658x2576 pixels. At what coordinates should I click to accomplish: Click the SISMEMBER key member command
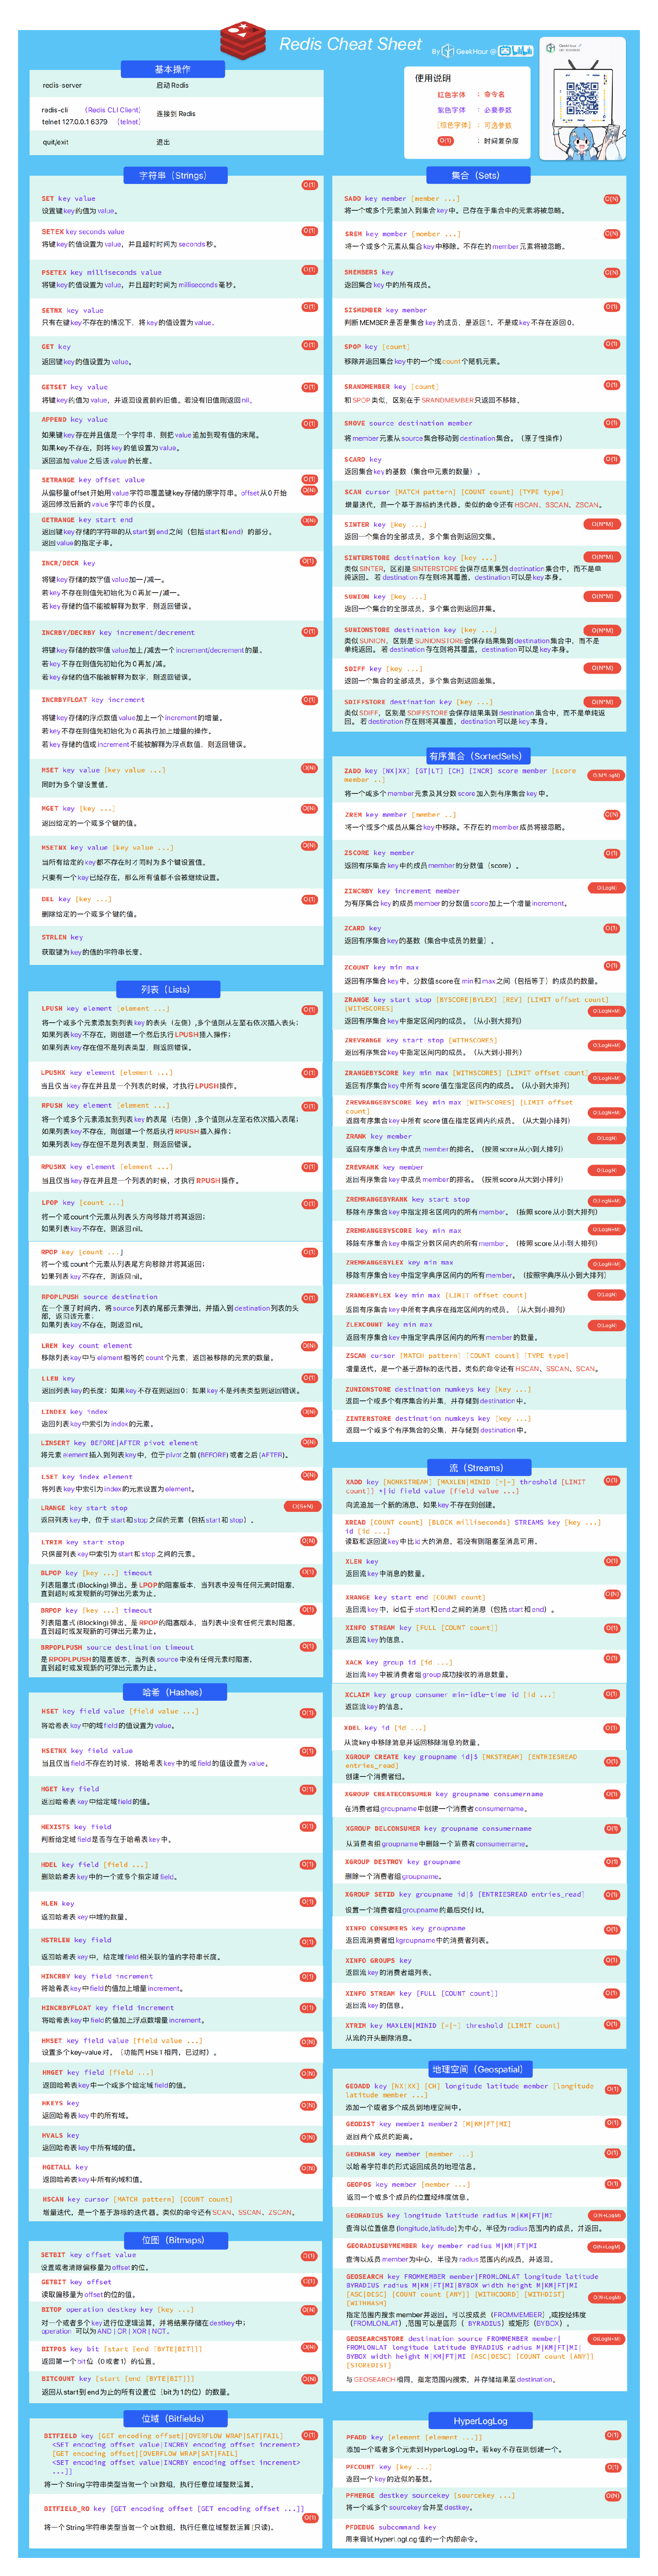coord(386,310)
